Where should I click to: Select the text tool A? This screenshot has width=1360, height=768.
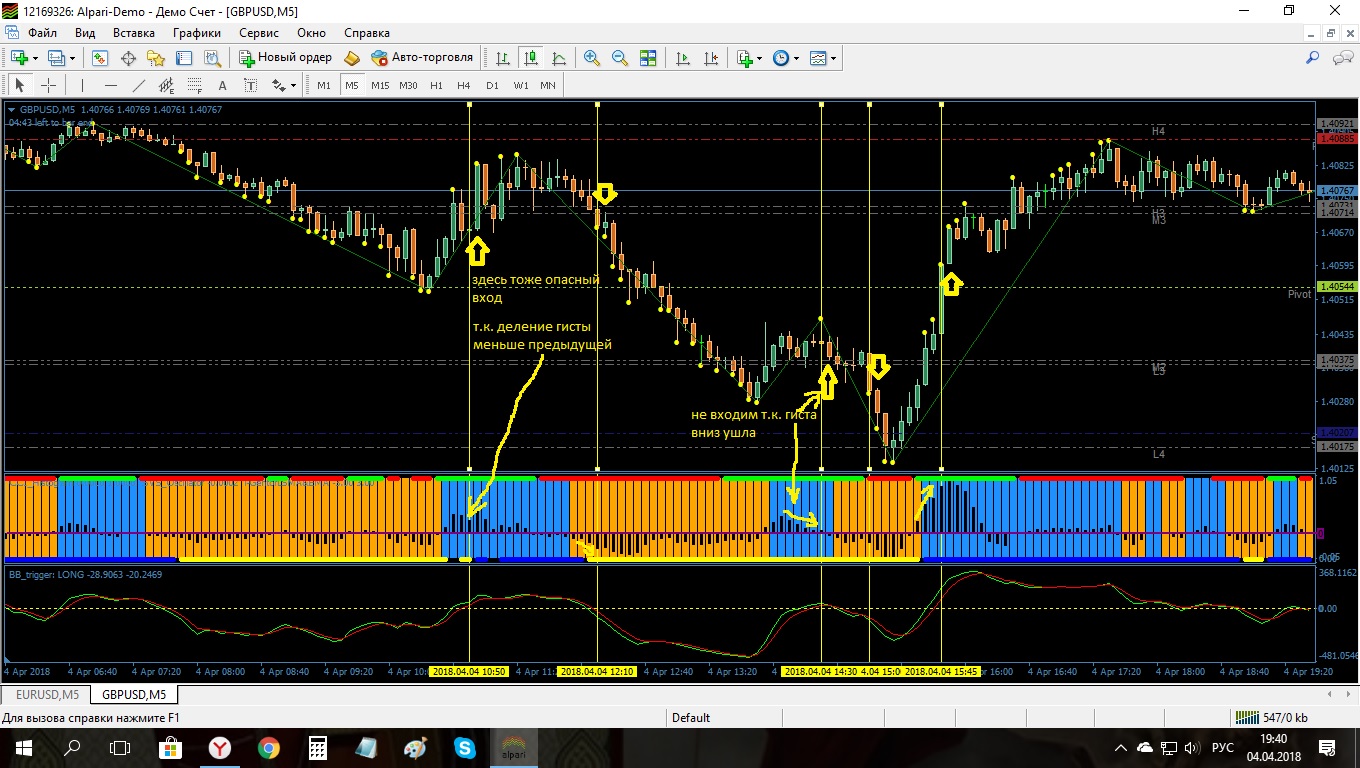[222, 85]
